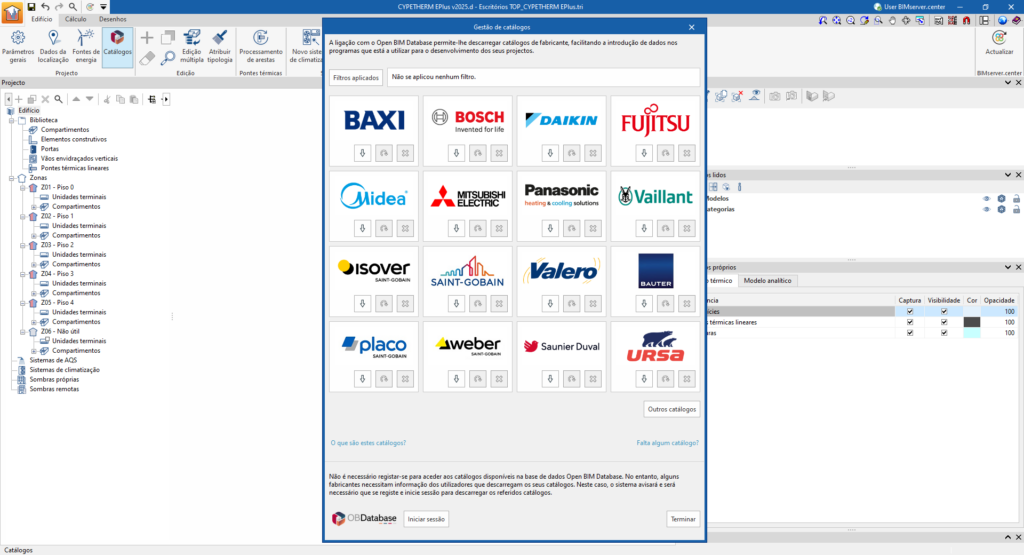This screenshot has width=1024, height=555.
Task: Delete the FUJITSU catalog with X icon
Action: click(686, 153)
